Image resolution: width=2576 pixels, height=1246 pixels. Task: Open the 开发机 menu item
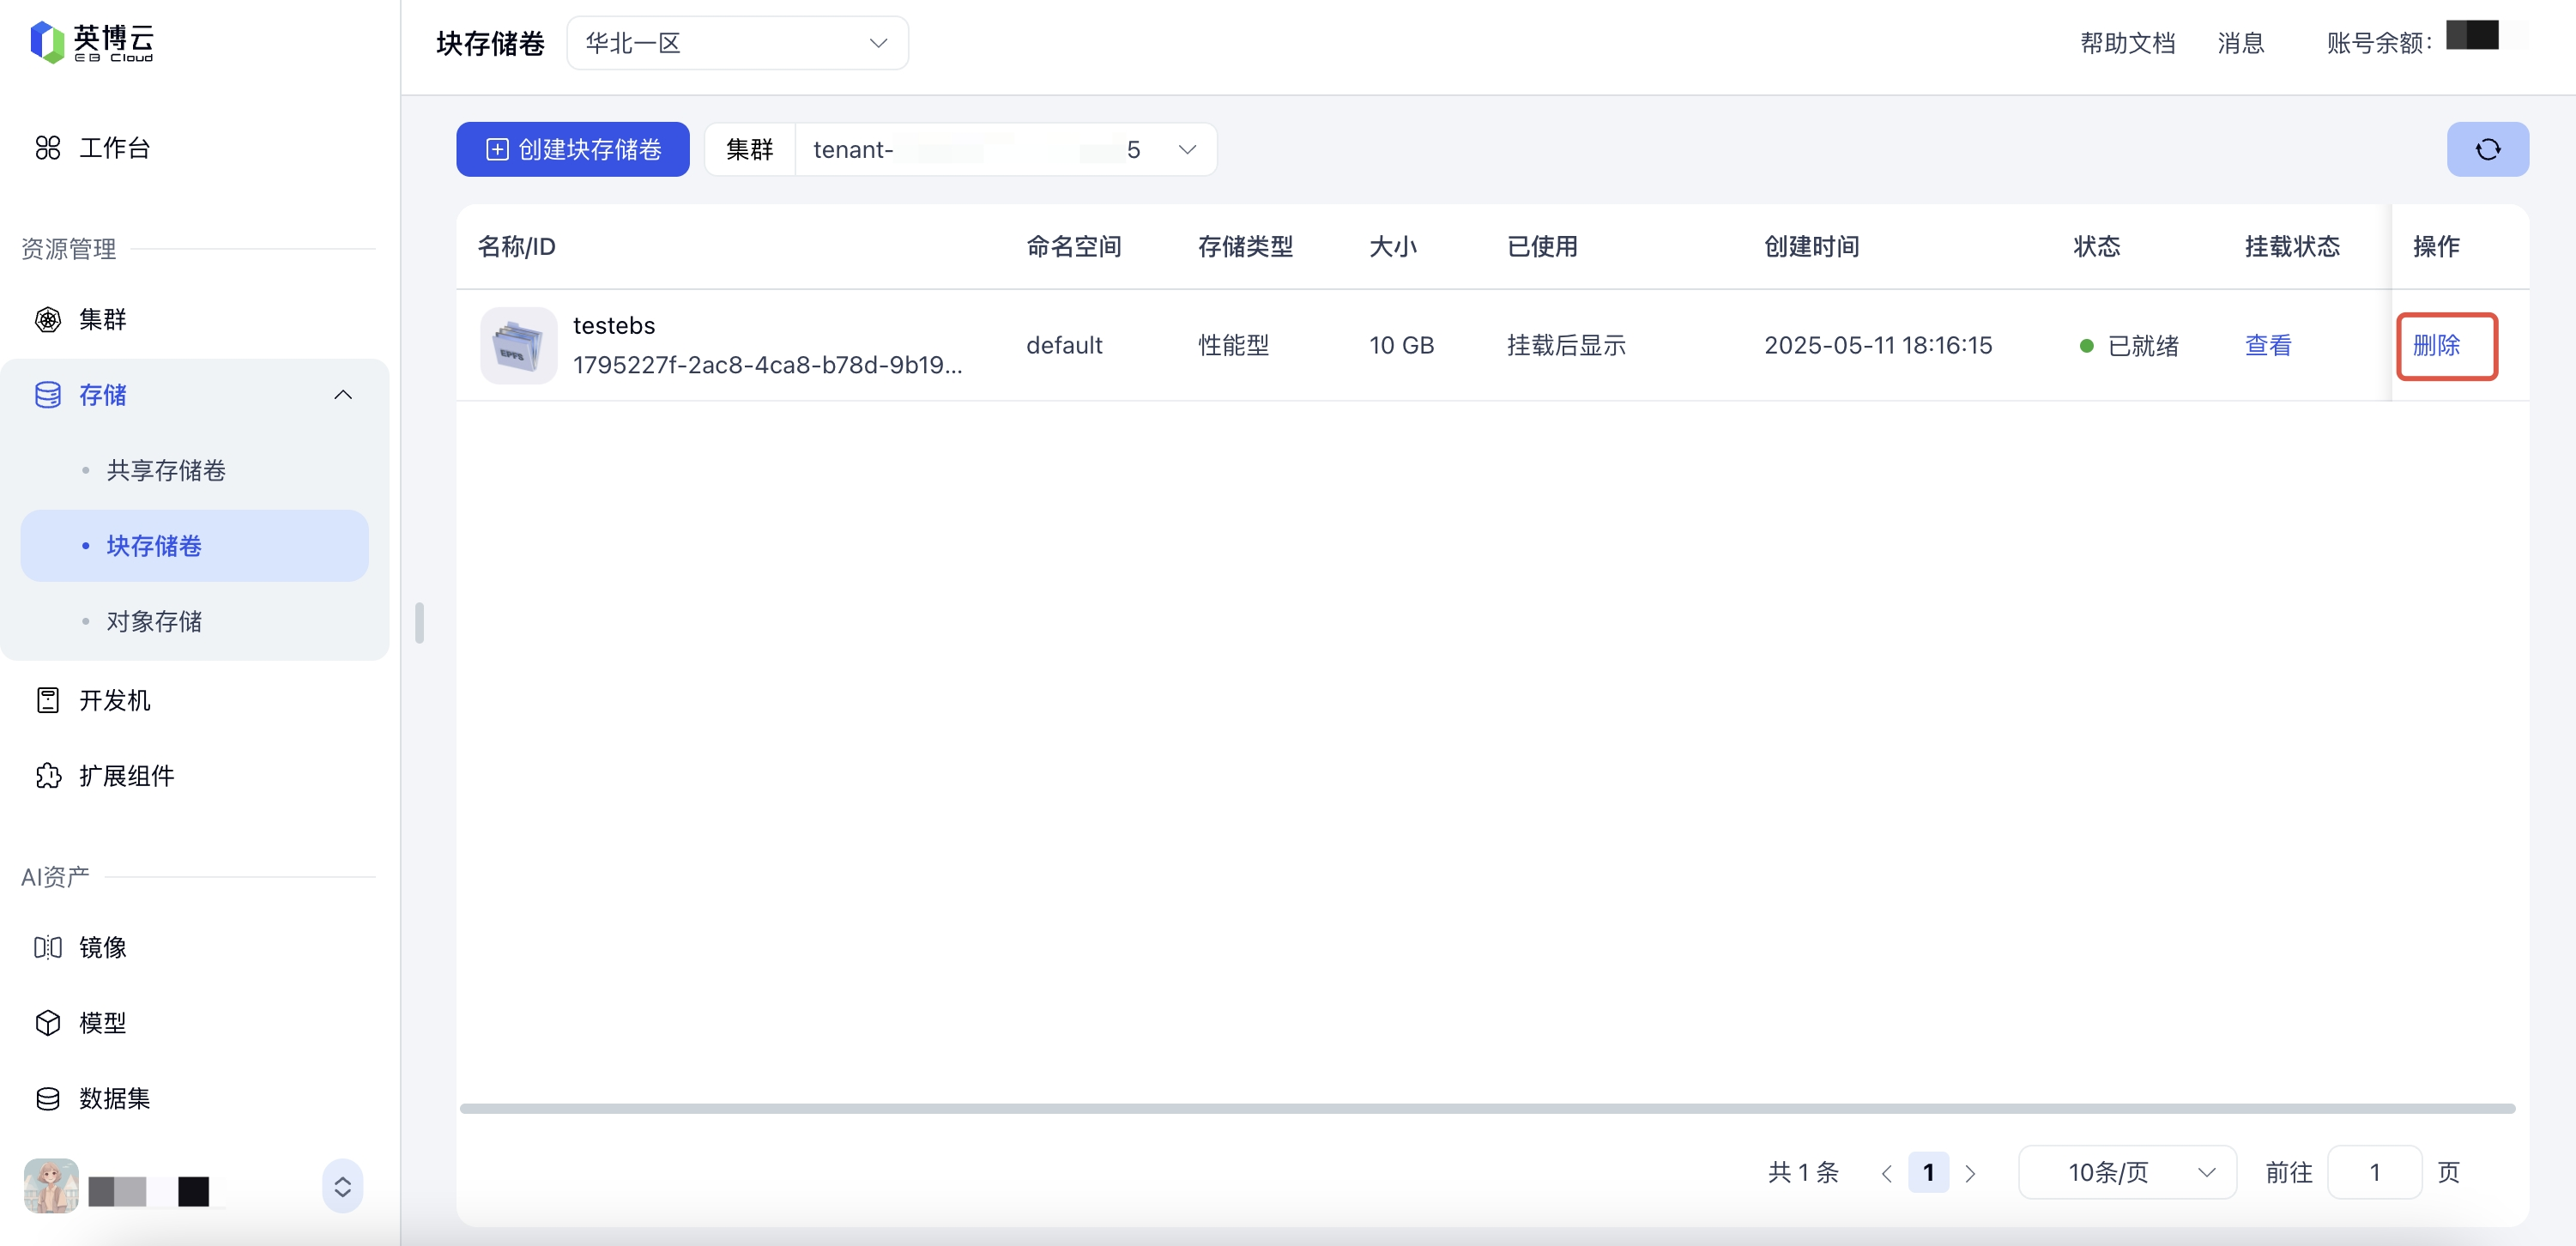click(114, 700)
